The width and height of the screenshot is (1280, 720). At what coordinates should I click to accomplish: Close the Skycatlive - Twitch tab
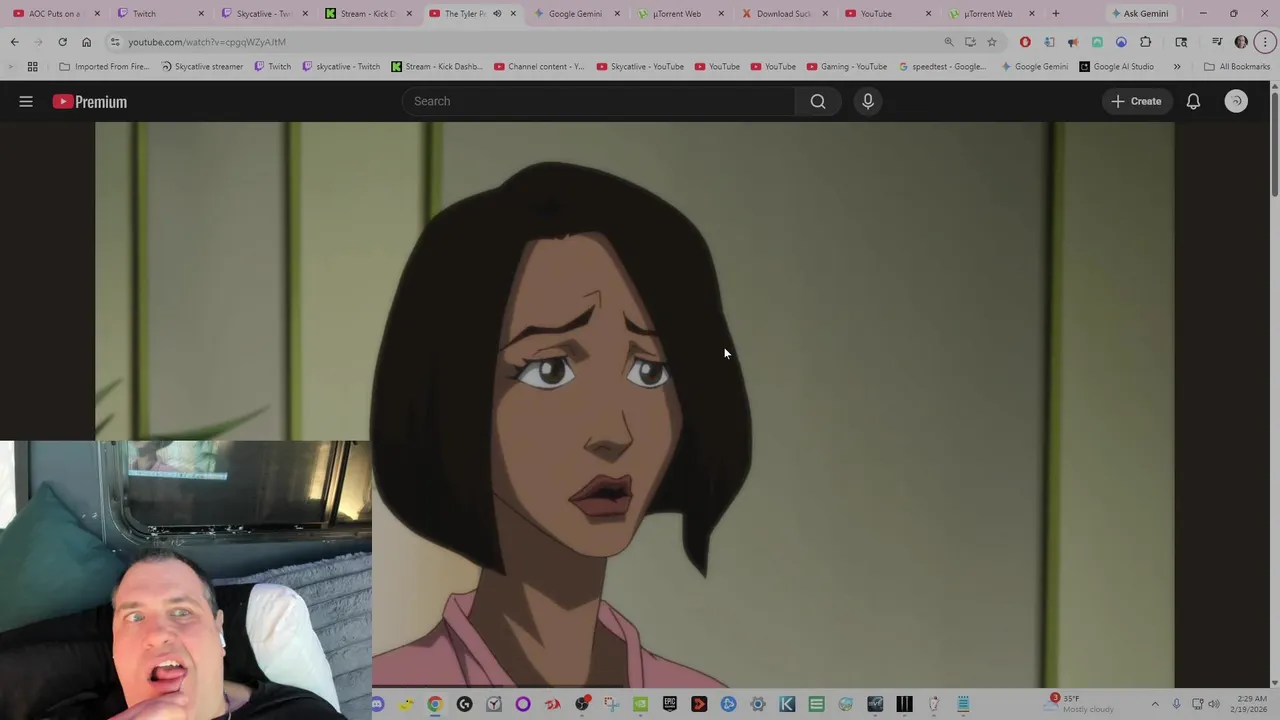pyautogui.click(x=305, y=14)
